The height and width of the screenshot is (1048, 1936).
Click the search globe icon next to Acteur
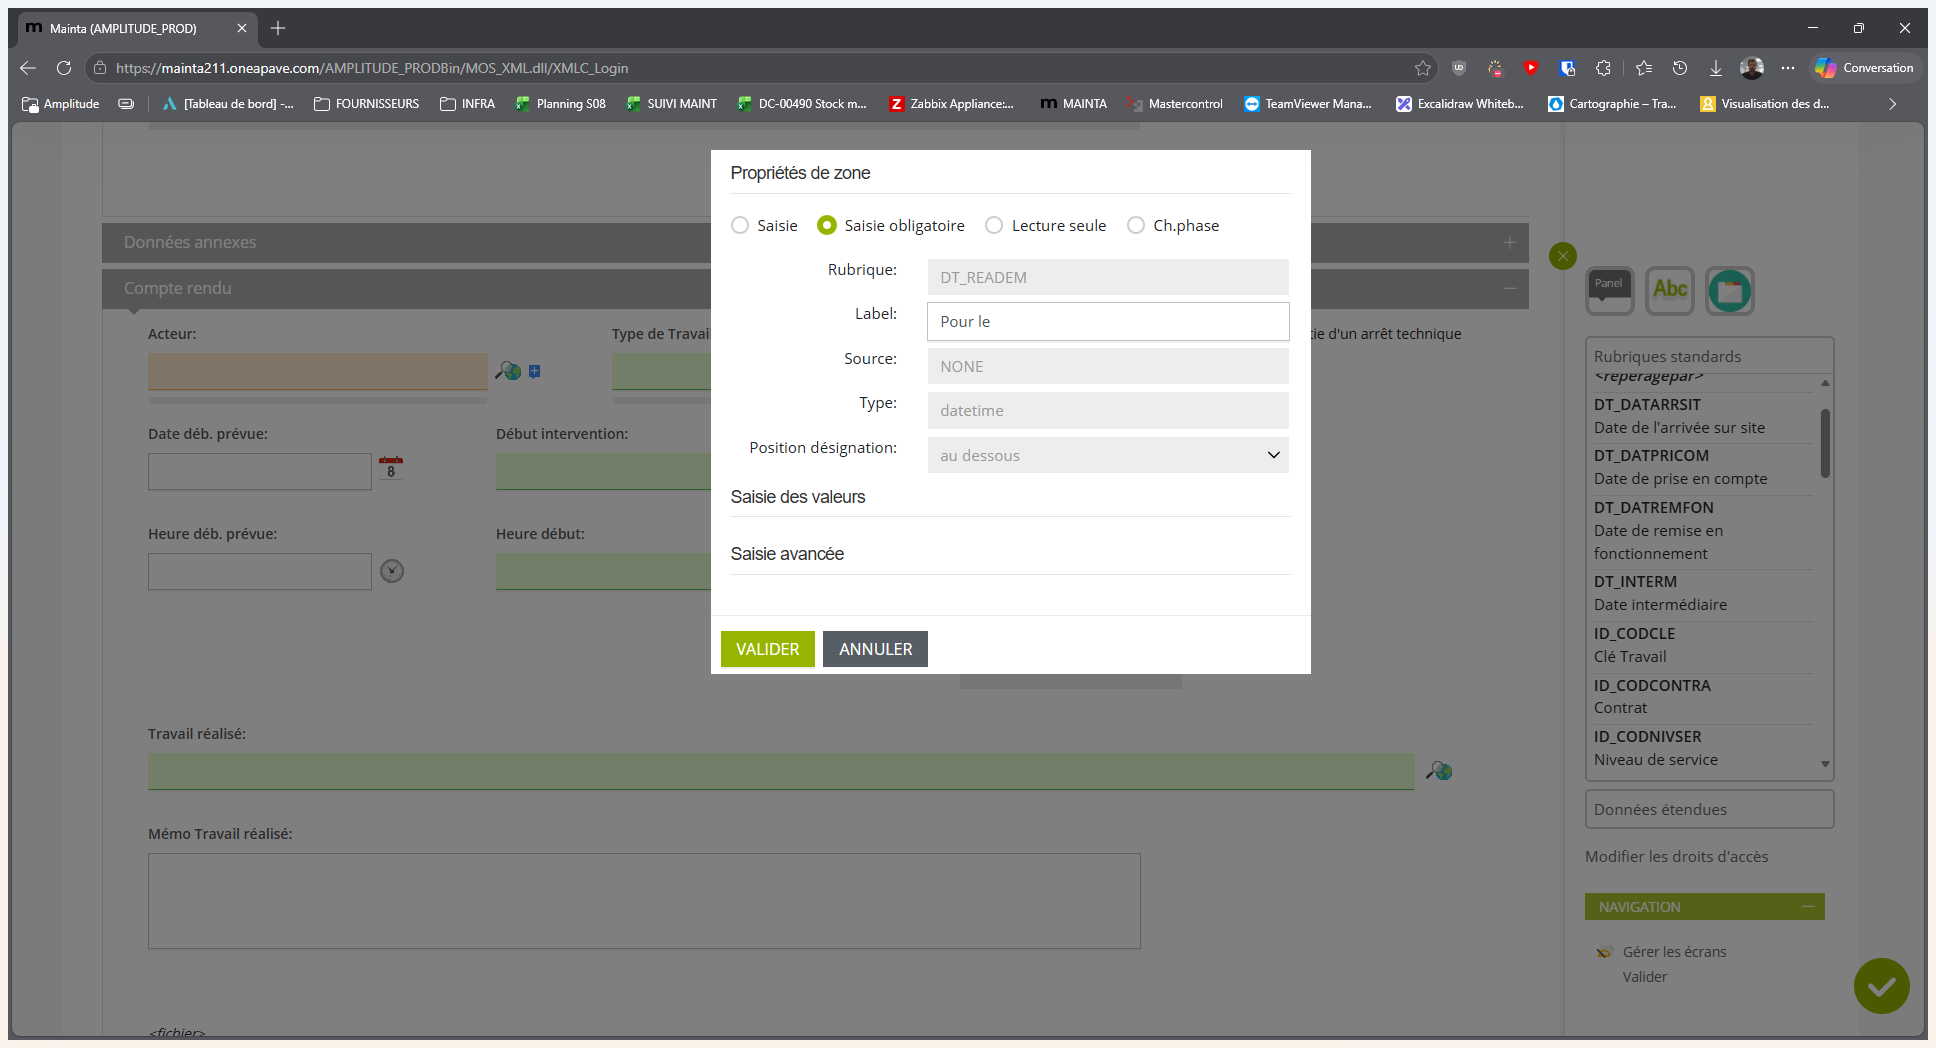508,371
